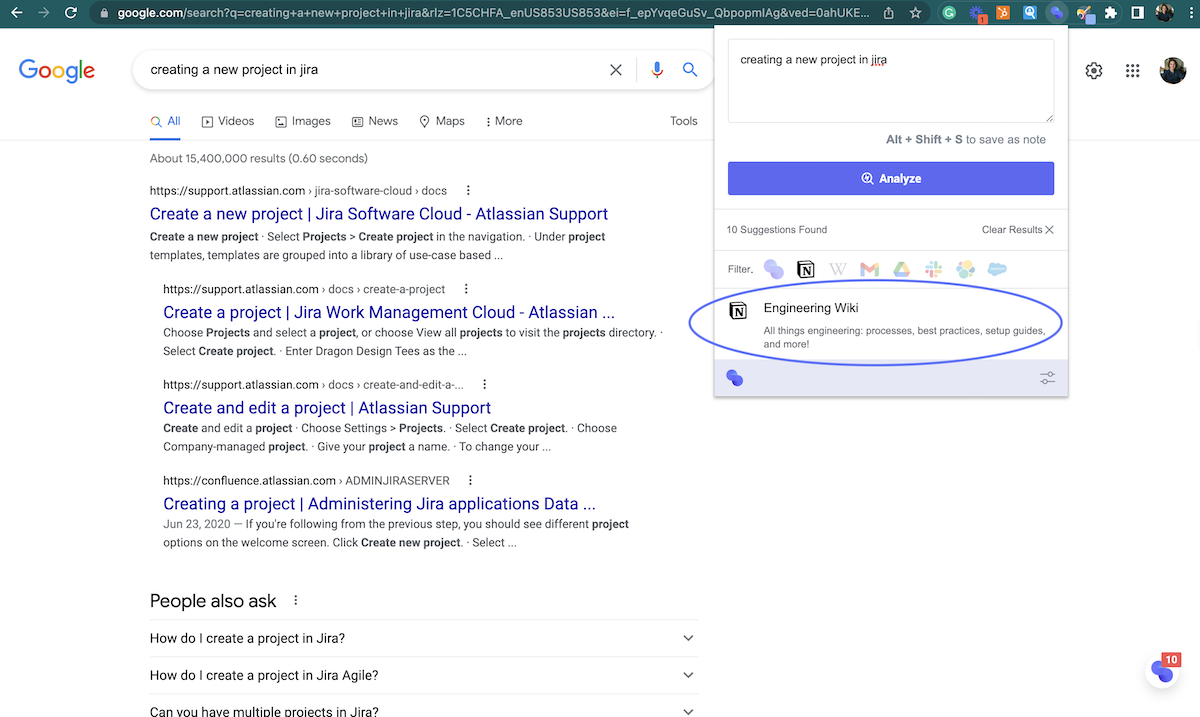Toggle the browser side panel icon
The image size is (1200, 717).
coord(1138,13)
